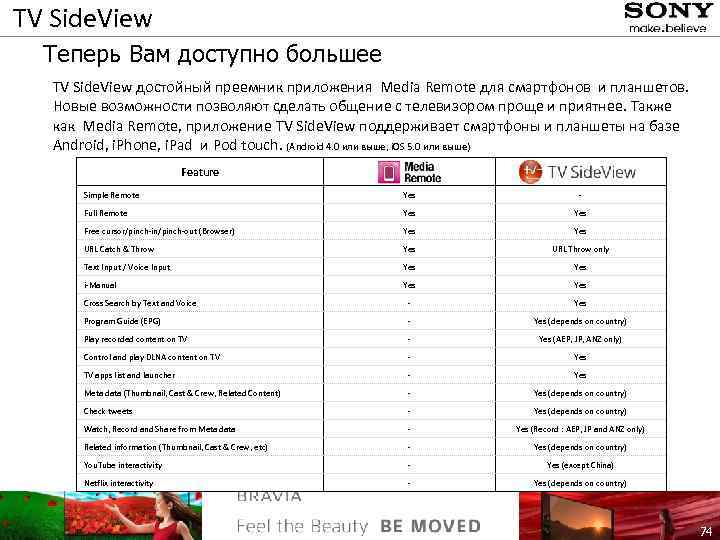Click TV SideView 'Yes' in Full Remote row
Screen dimensions: 720x540
[x=580, y=213]
